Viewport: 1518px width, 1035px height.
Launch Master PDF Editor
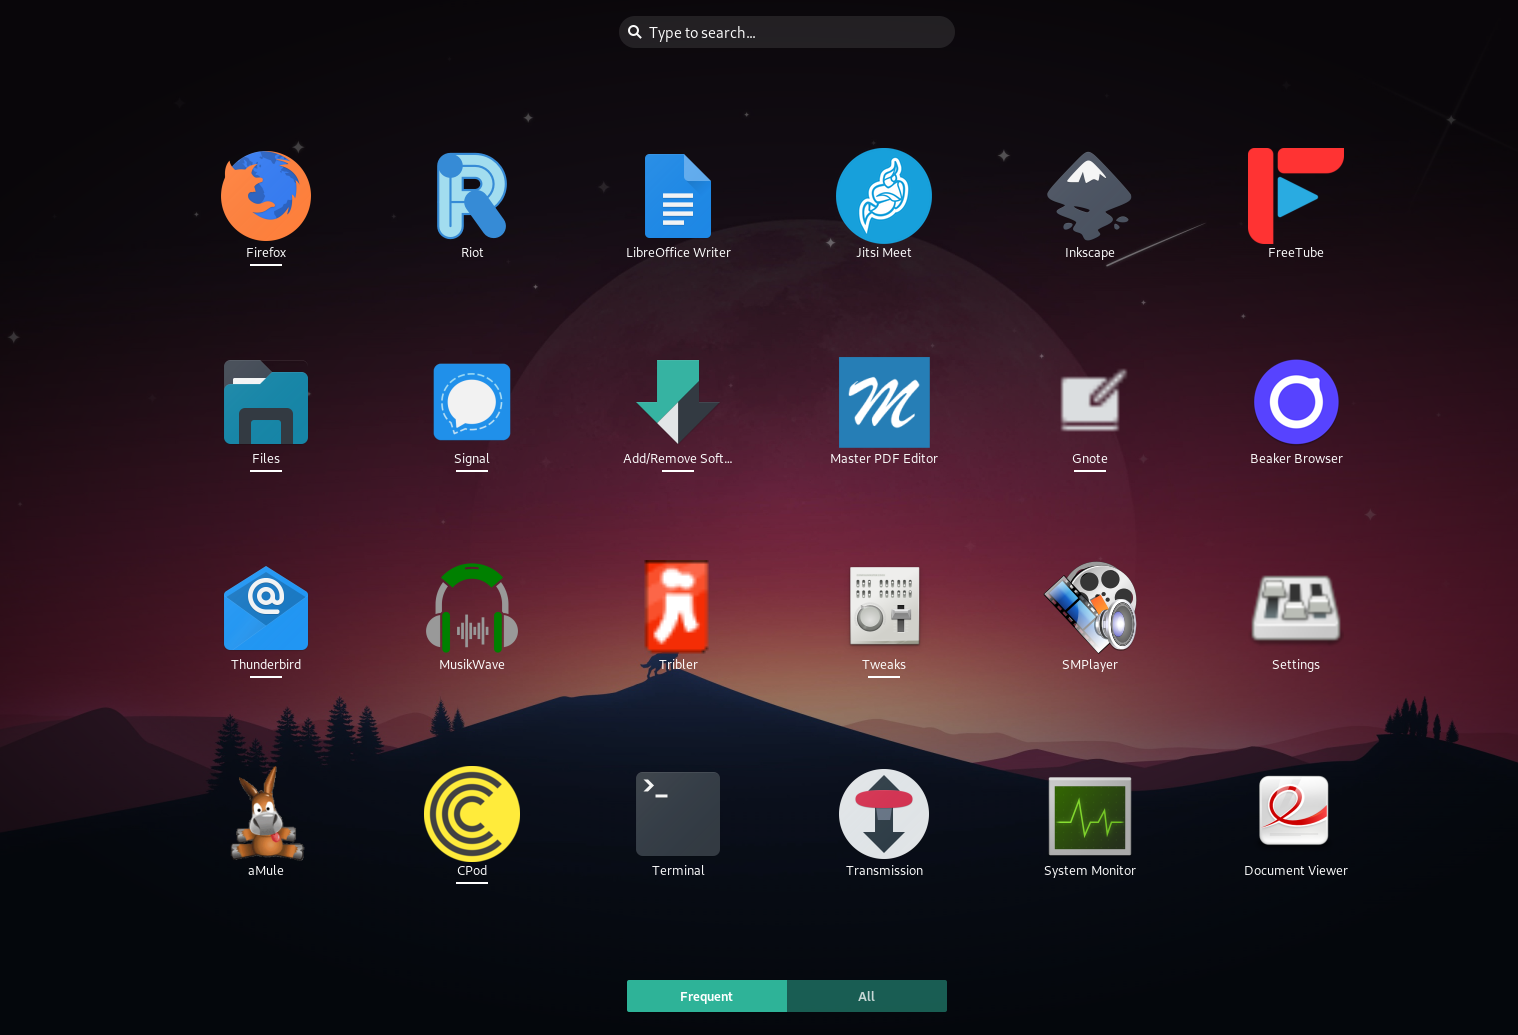click(884, 403)
